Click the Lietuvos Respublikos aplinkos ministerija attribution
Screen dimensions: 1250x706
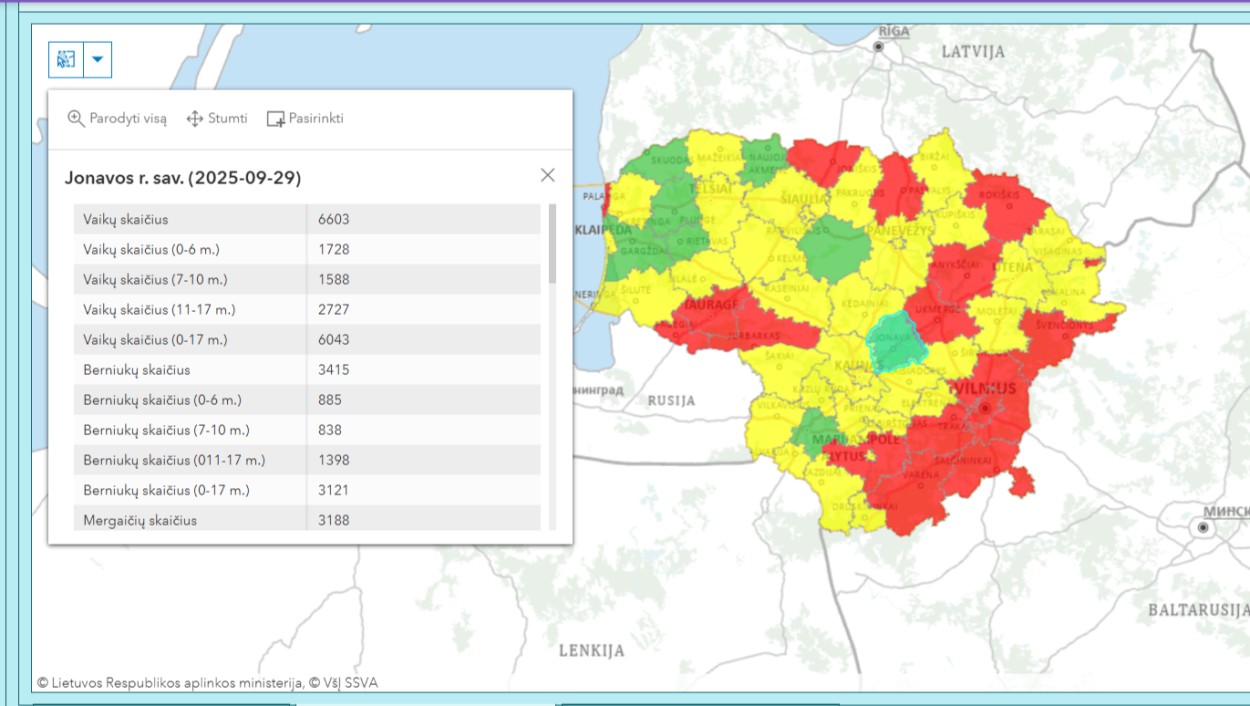coord(170,683)
